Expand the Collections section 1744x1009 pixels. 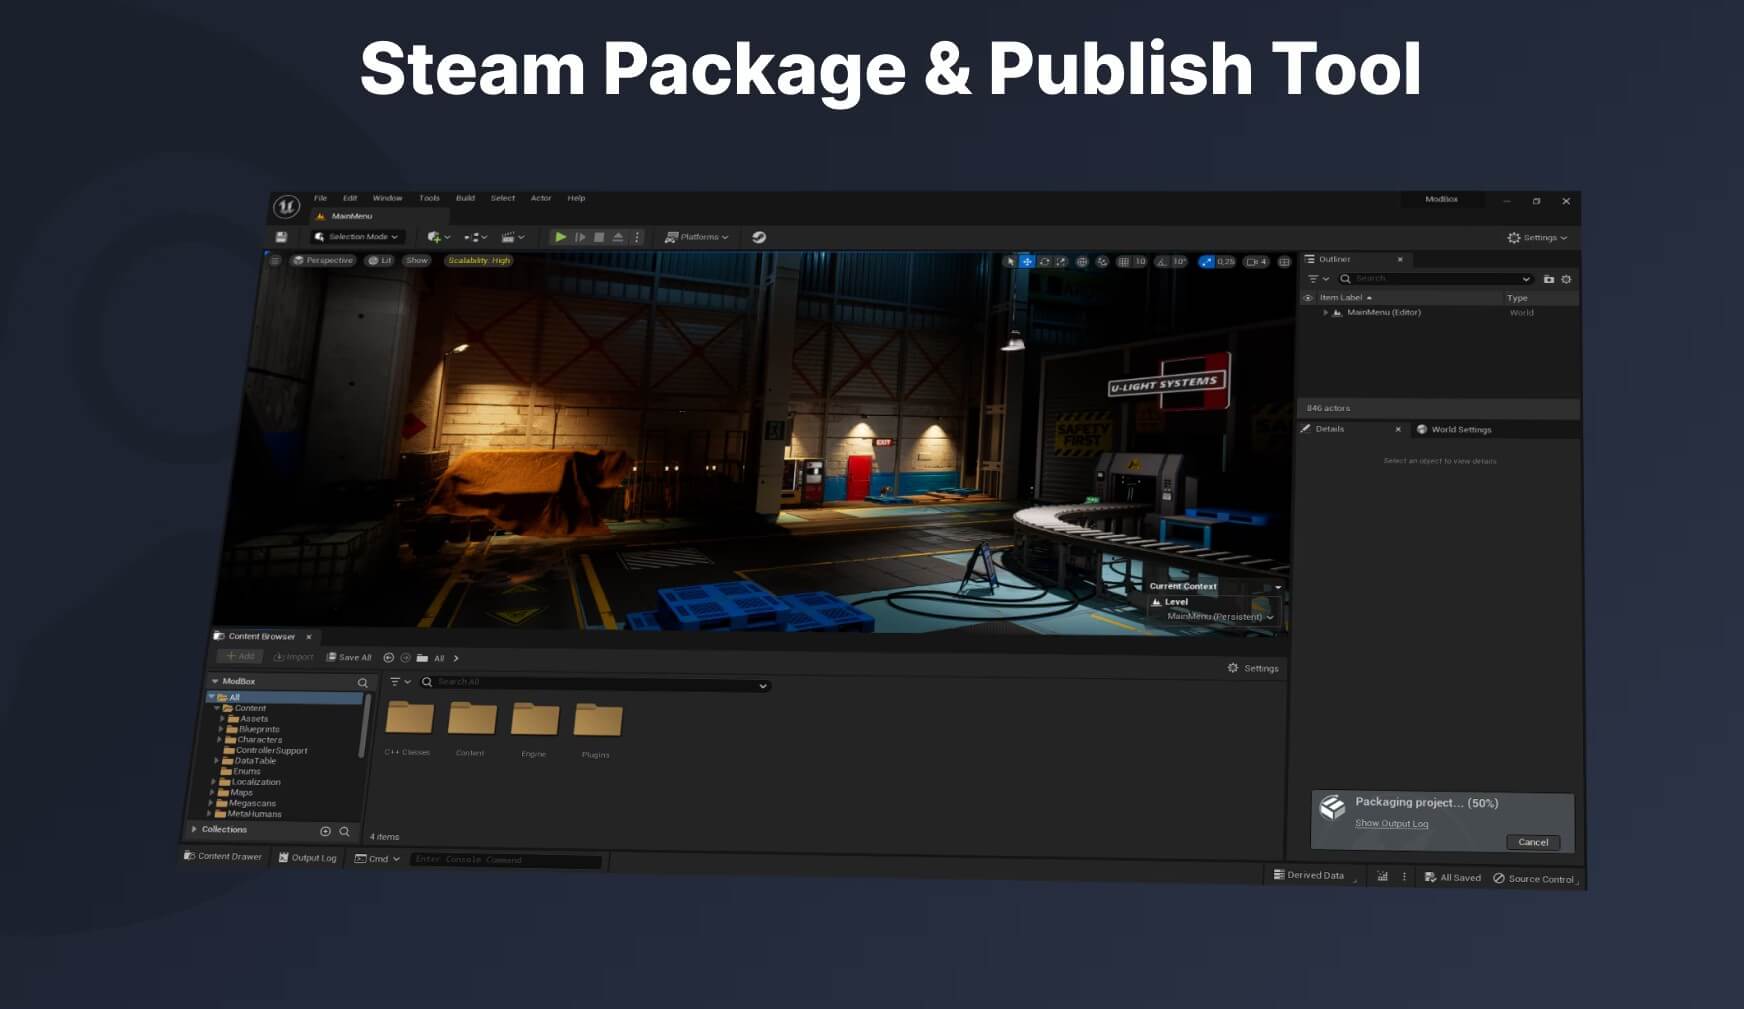(x=194, y=829)
